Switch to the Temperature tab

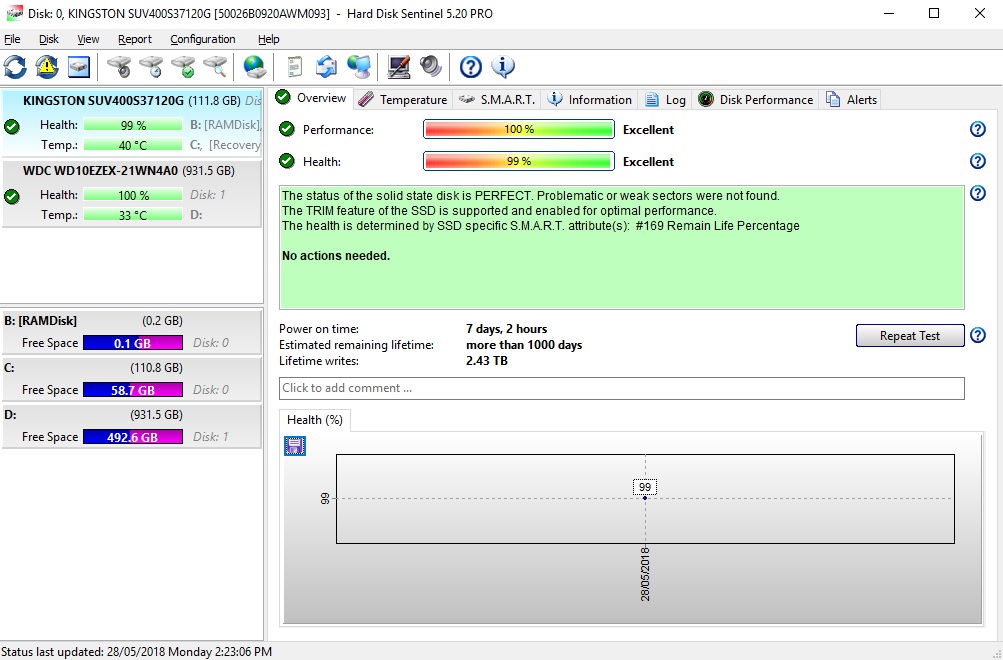[x=403, y=100]
